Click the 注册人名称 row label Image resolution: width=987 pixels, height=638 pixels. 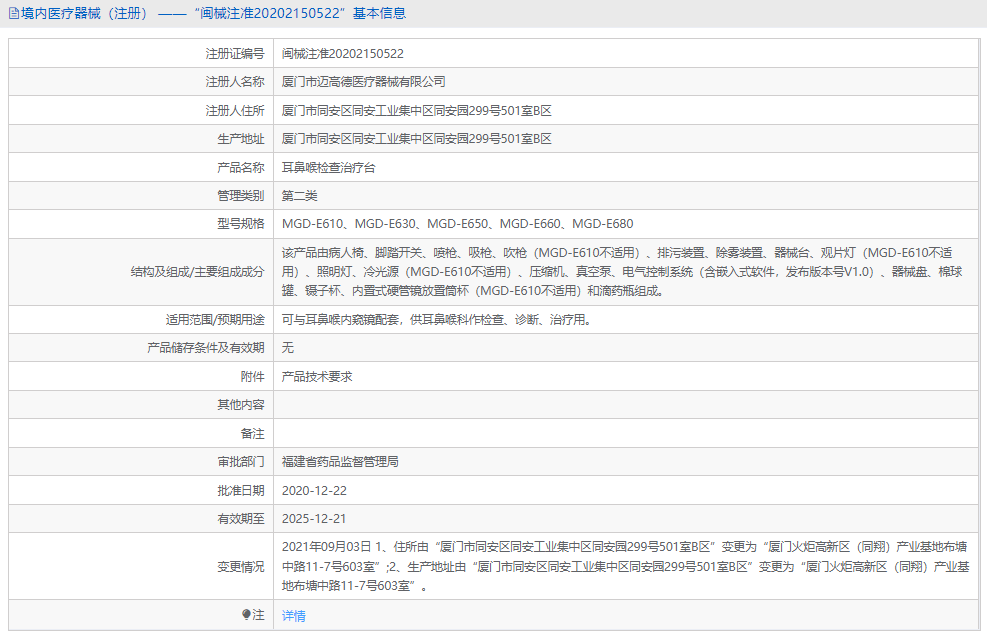235,82
